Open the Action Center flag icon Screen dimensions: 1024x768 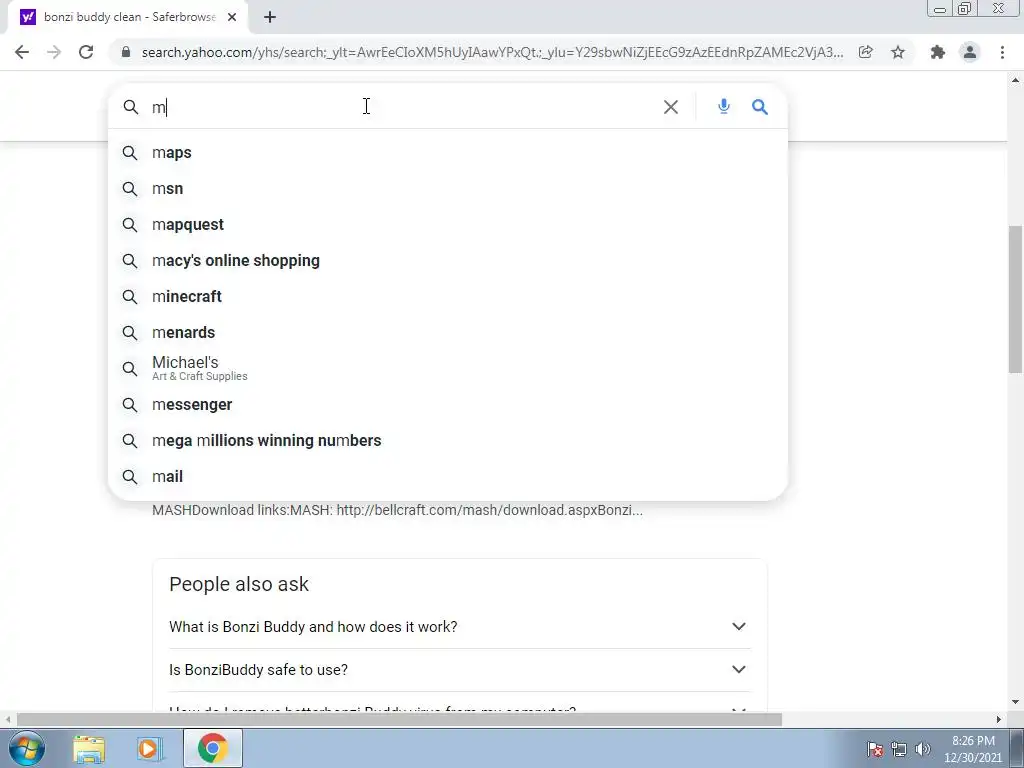pyautogui.click(x=875, y=749)
